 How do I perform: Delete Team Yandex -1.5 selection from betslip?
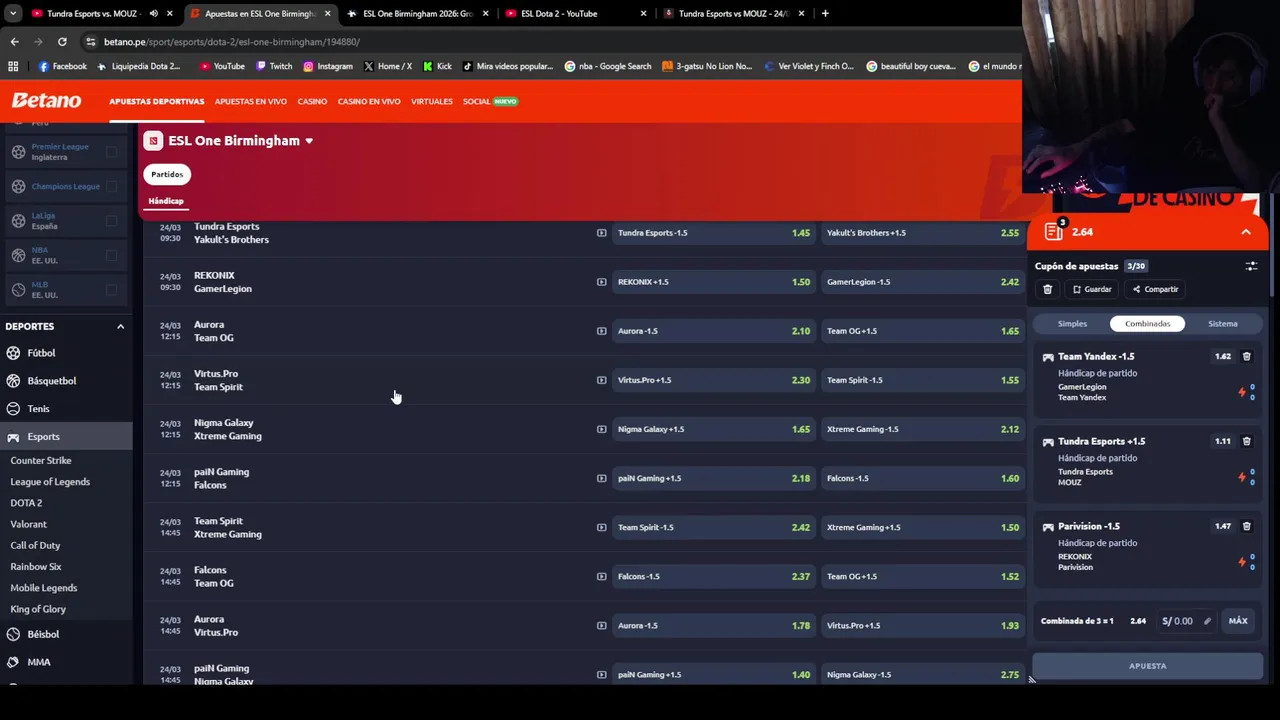[1246, 356]
